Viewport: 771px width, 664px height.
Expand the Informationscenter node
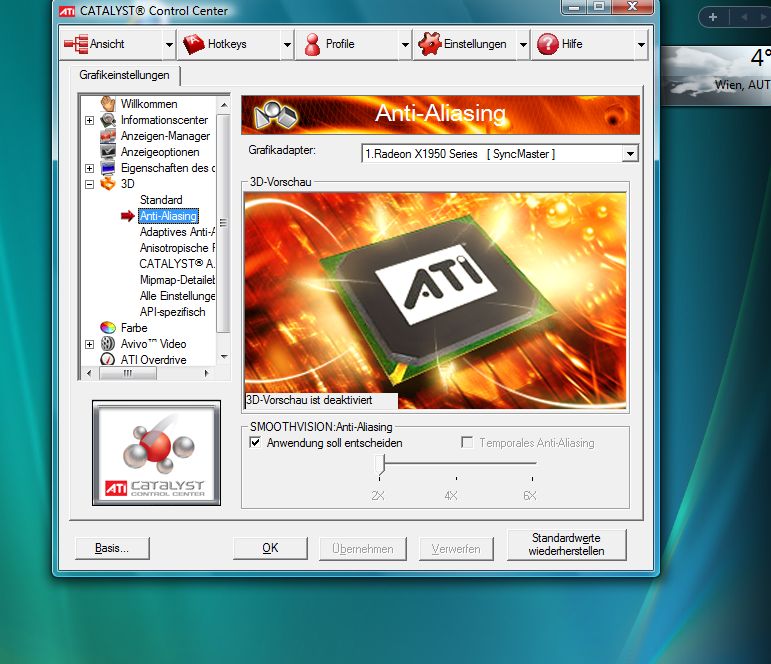point(89,121)
